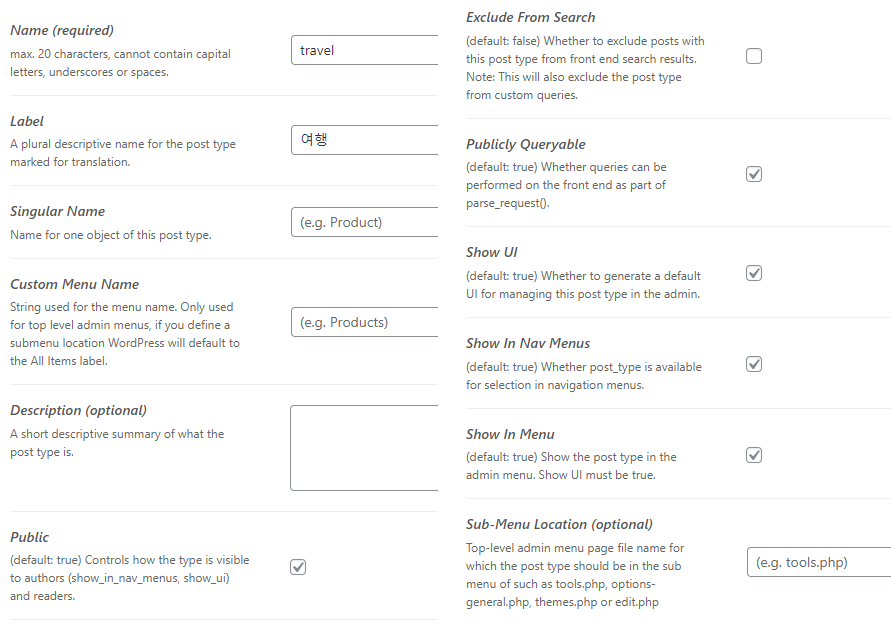Click the 'Singular Name' heading label
The height and width of the screenshot is (634, 891).
tap(57, 211)
